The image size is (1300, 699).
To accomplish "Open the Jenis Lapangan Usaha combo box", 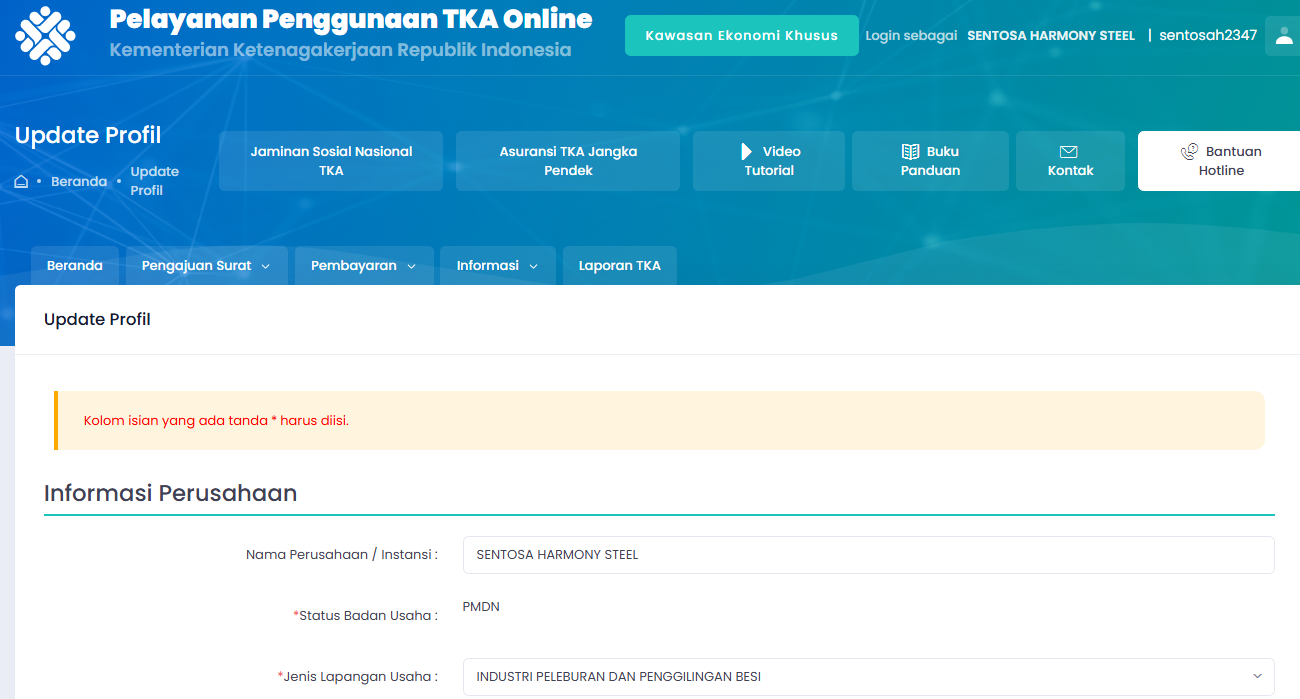I will [x=868, y=677].
